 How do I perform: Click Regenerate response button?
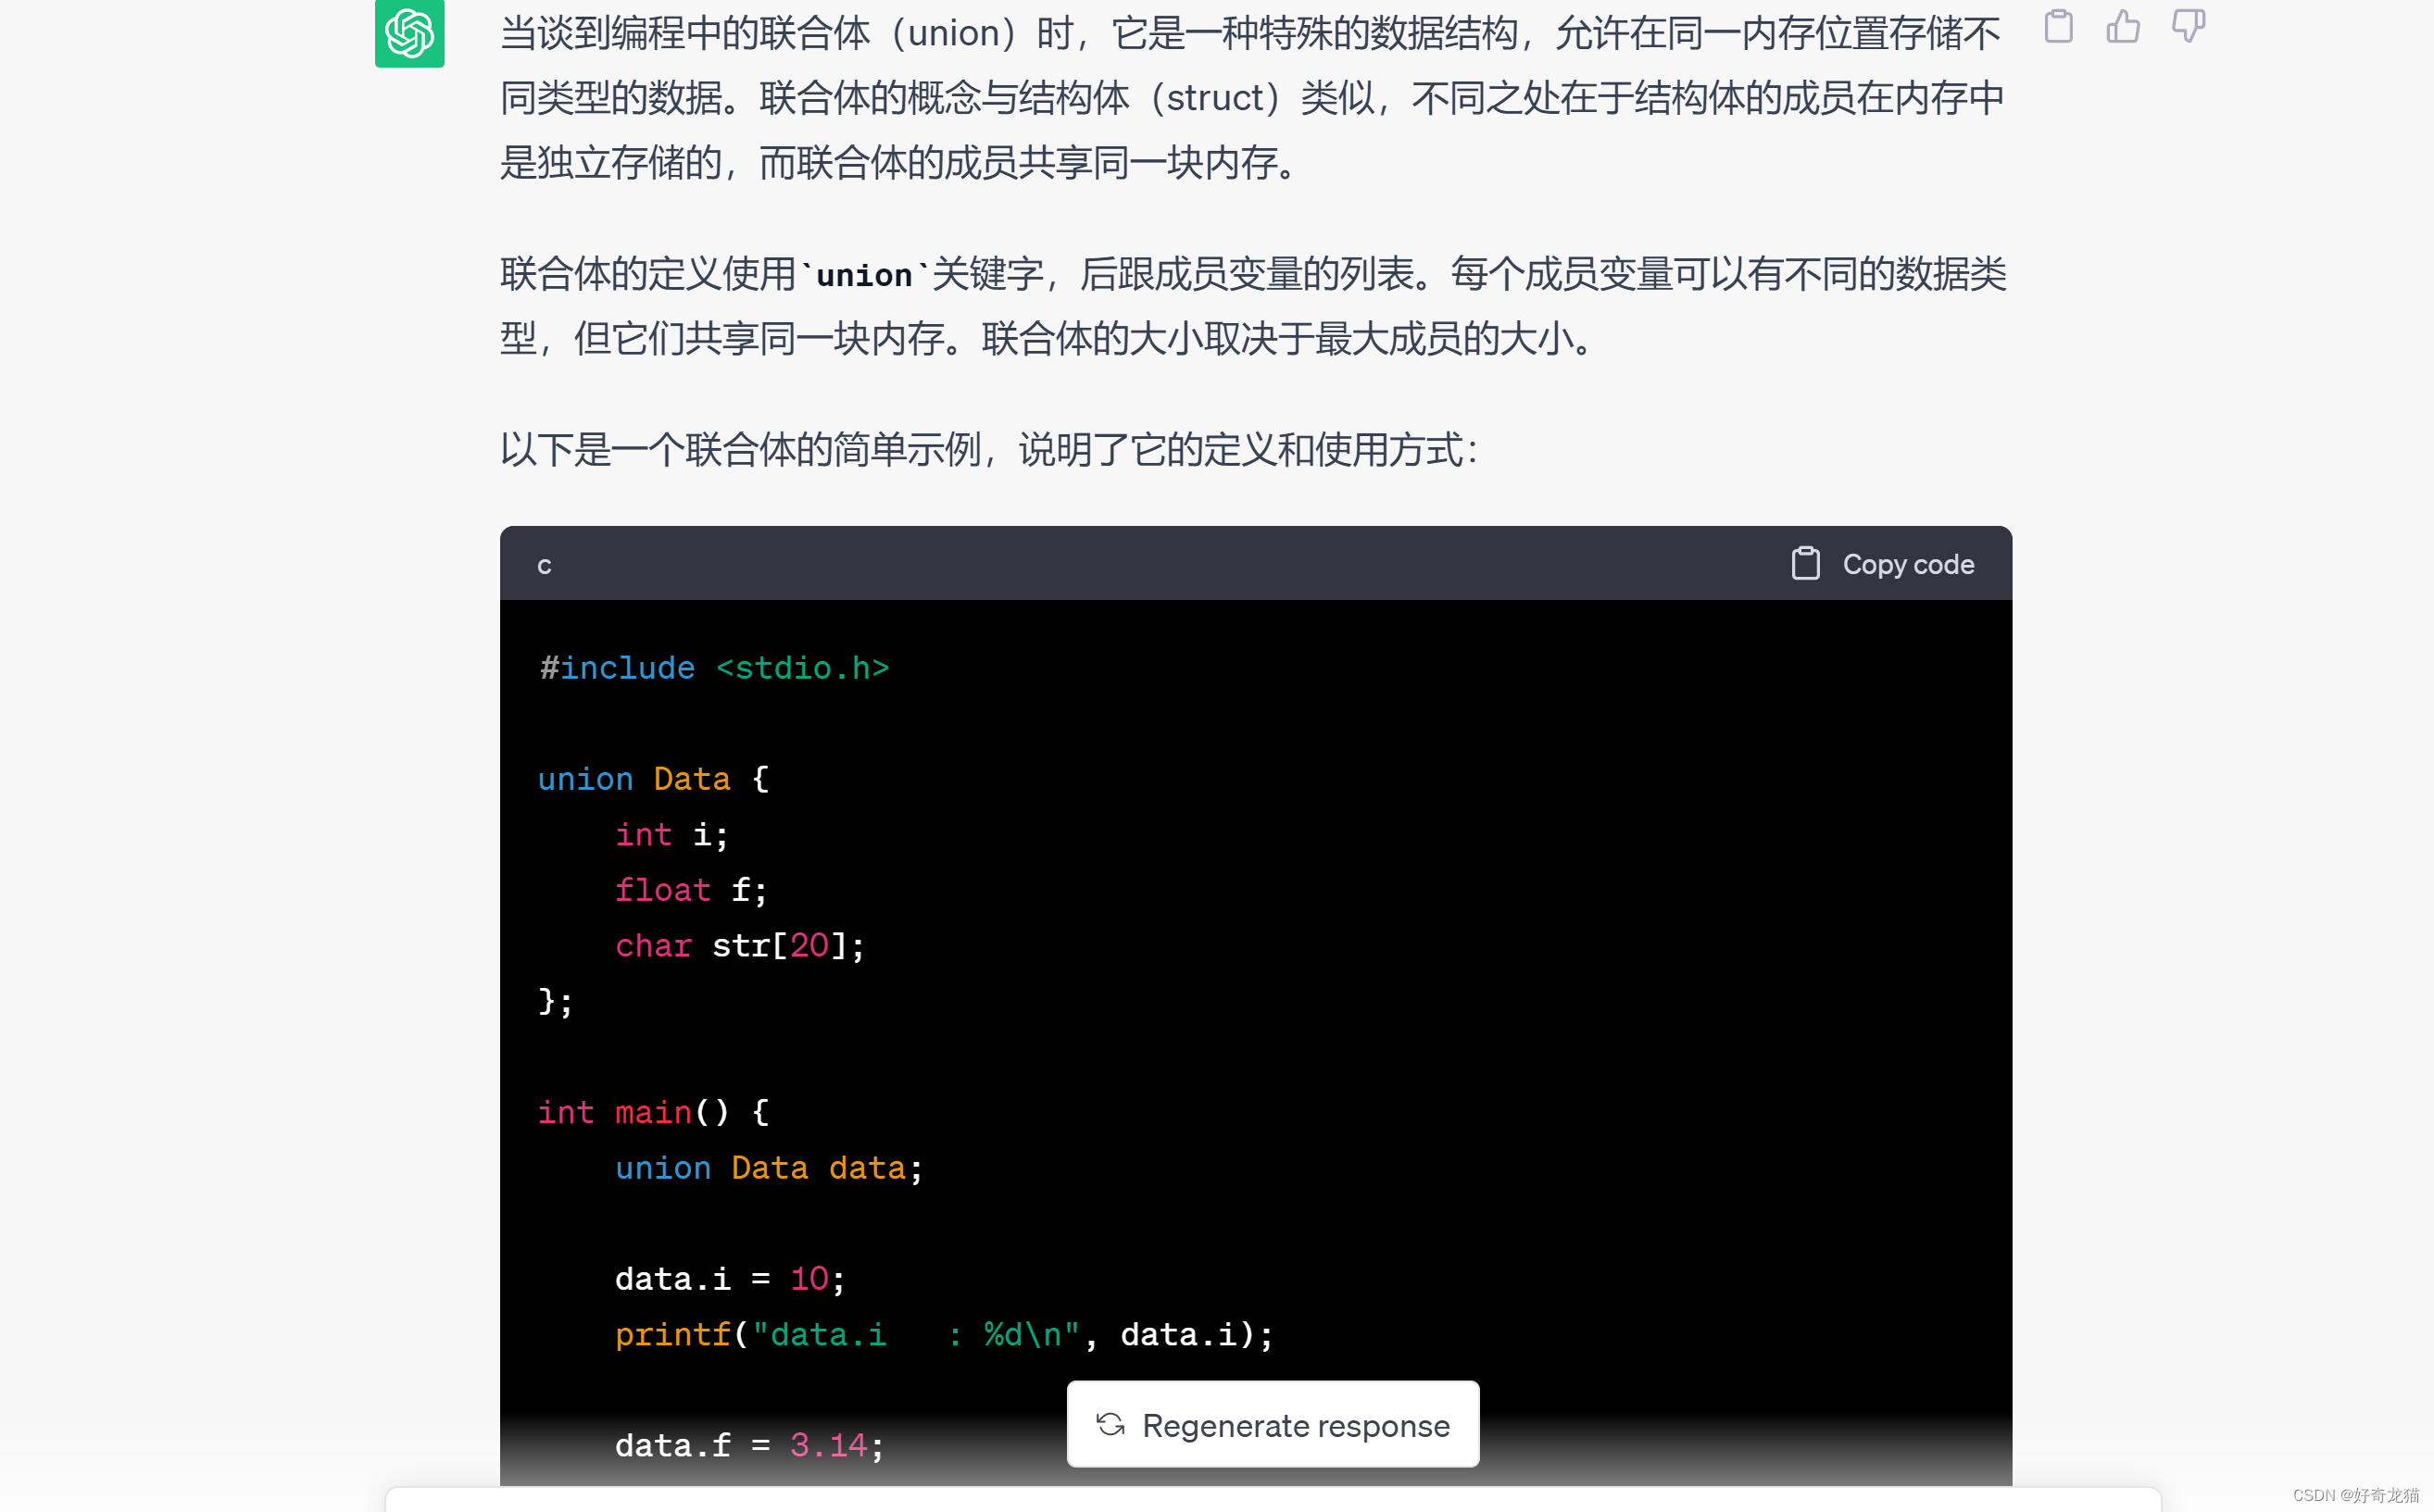point(1273,1424)
